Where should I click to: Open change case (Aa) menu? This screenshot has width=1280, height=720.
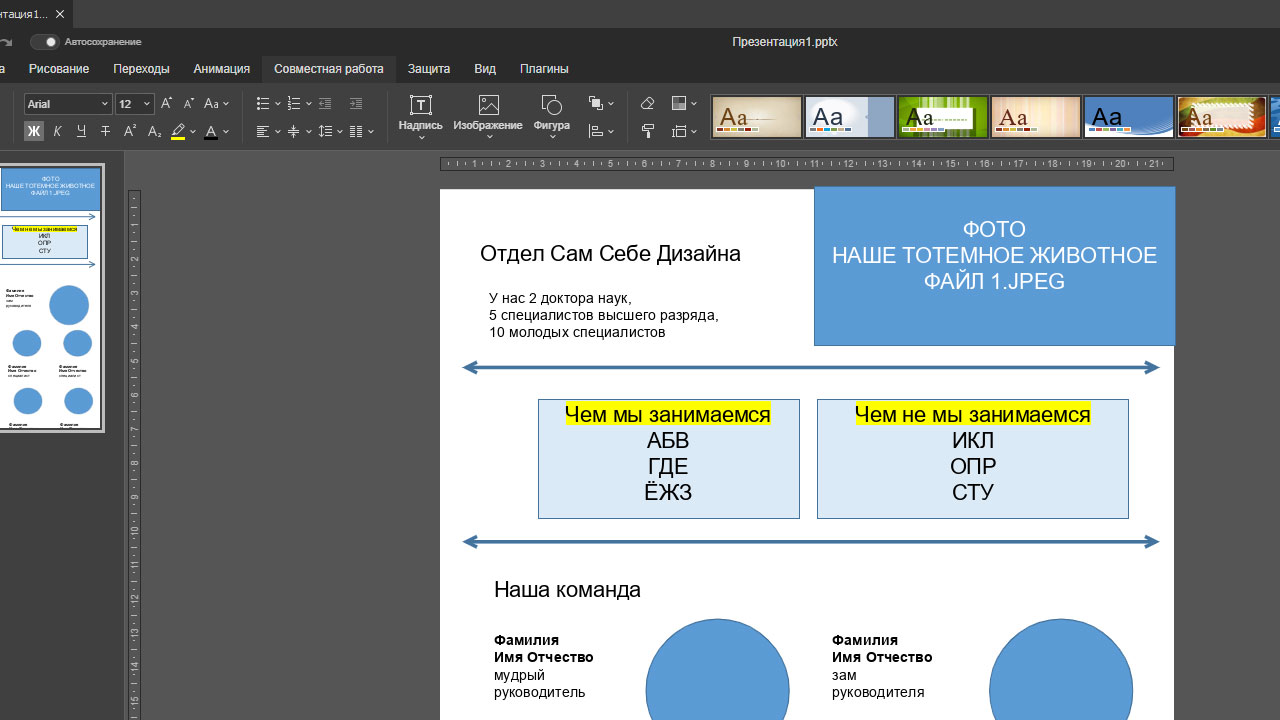[x=216, y=104]
